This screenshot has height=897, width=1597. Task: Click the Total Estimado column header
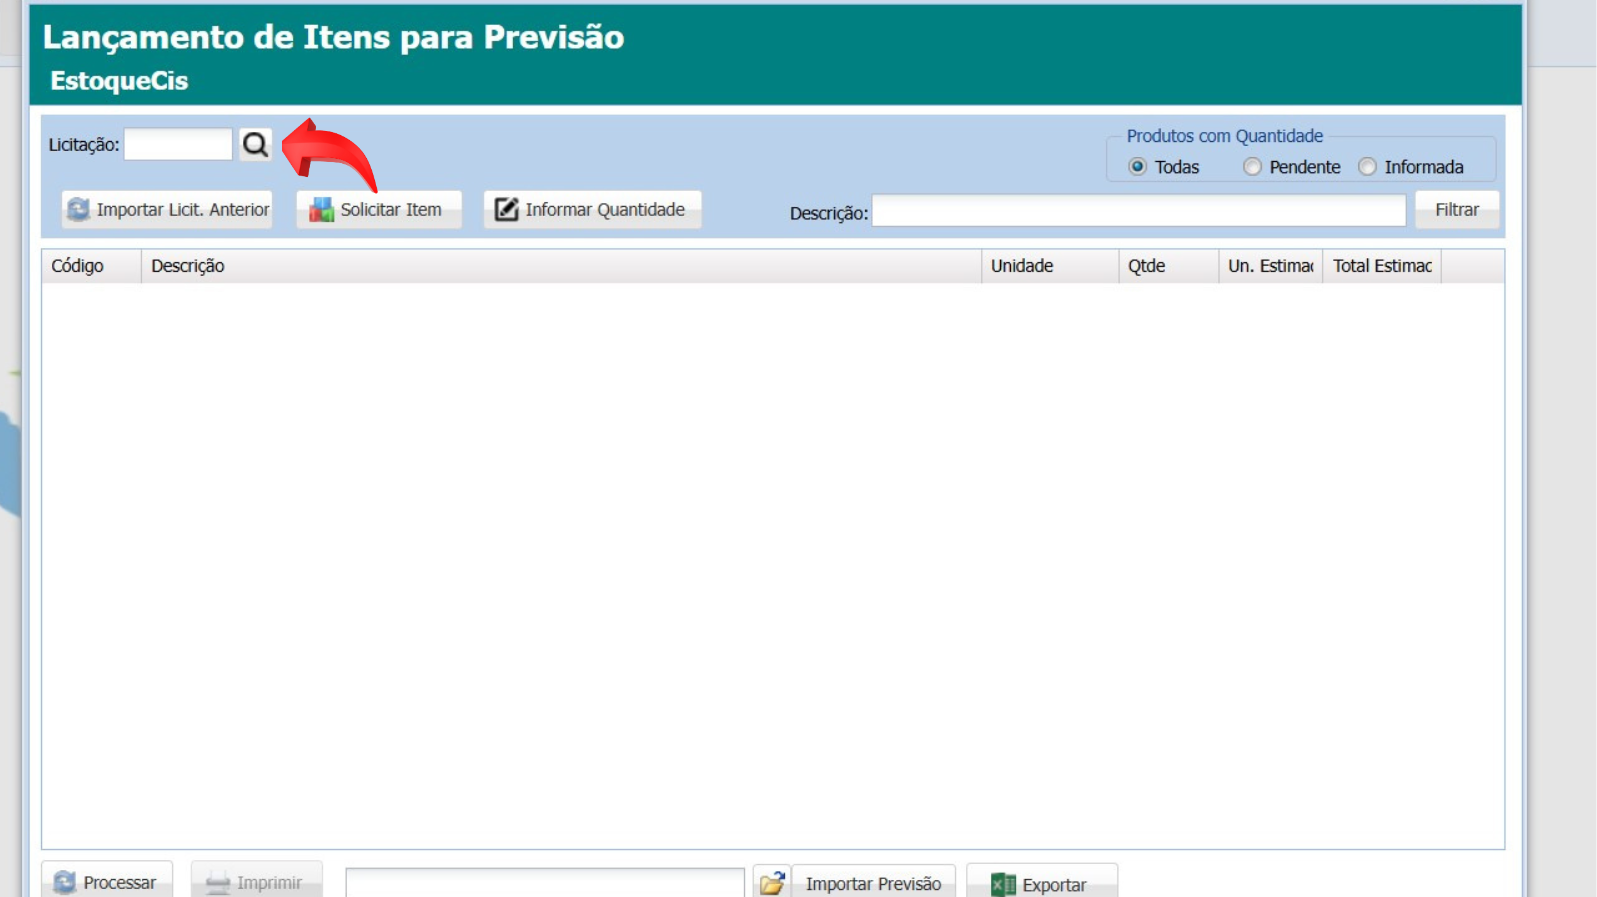point(1381,266)
